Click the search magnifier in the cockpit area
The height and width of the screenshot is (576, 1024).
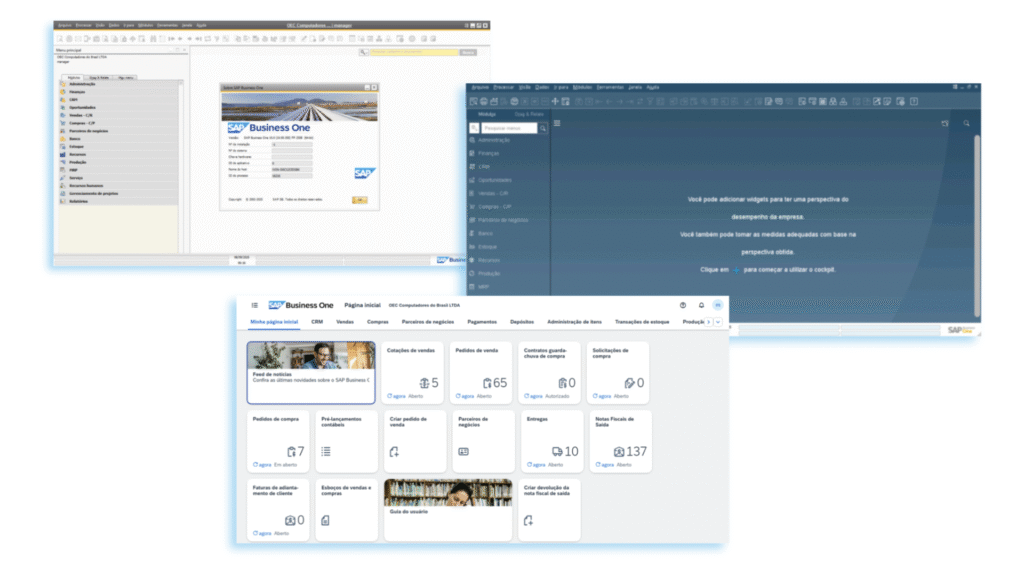pyautogui.click(x=966, y=123)
